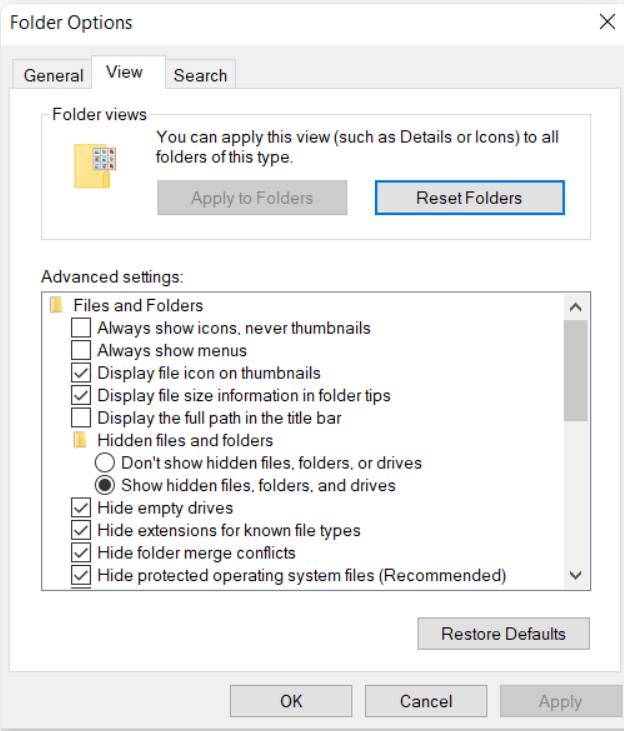Click the Advanced settings: label

(x=112, y=277)
